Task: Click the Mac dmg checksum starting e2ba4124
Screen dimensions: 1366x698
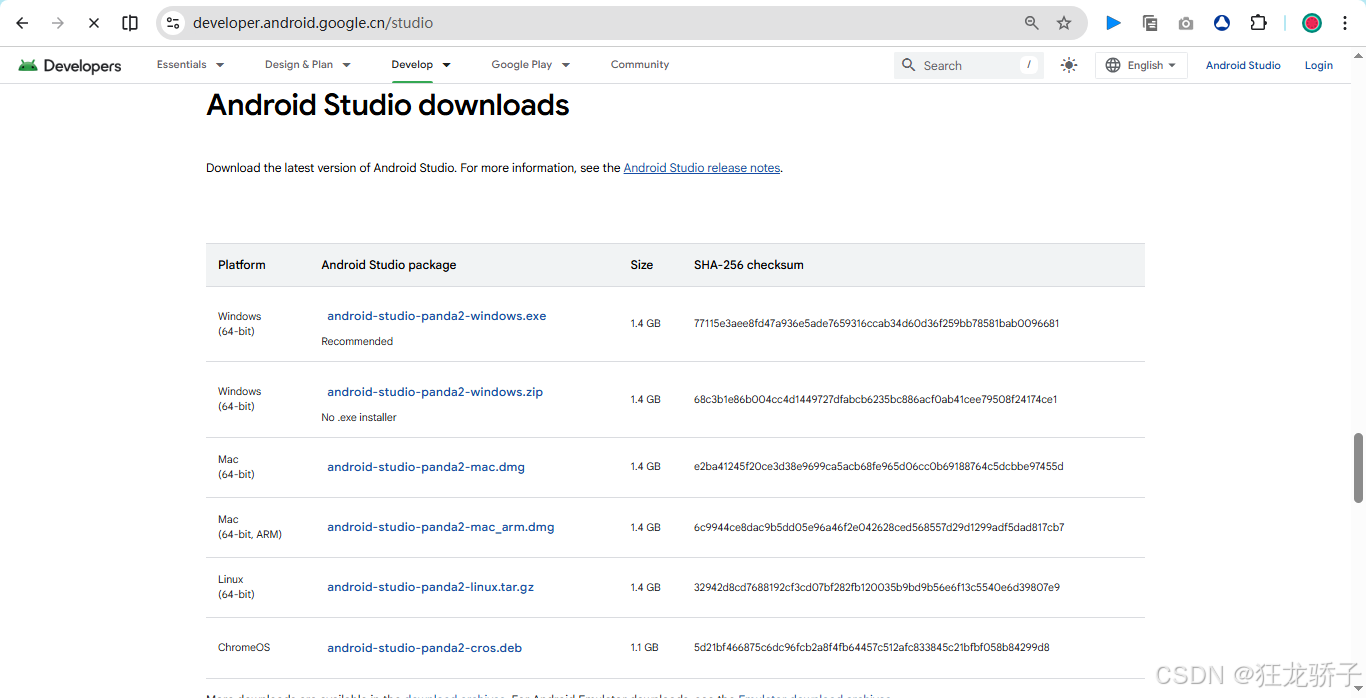Action: coord(879,467)
